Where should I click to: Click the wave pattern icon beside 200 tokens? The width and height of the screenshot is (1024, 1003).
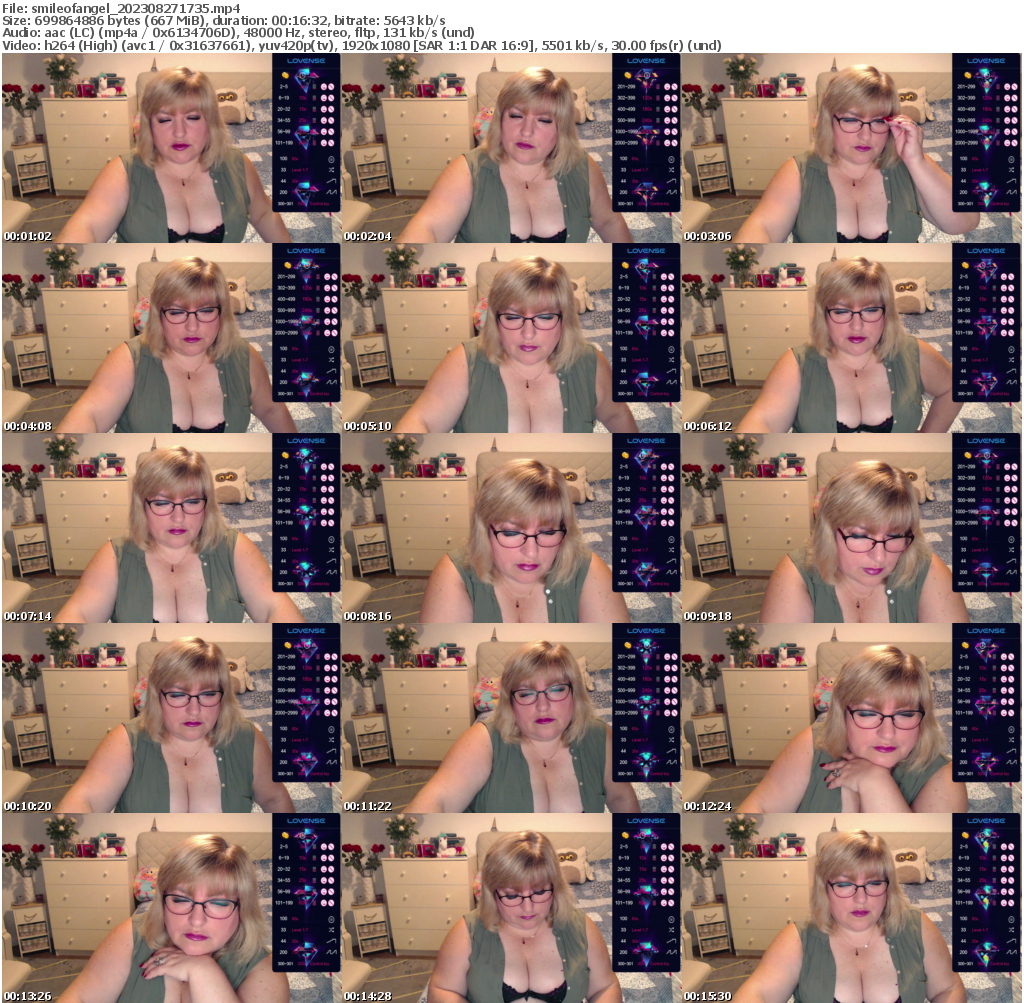(330, 191)
